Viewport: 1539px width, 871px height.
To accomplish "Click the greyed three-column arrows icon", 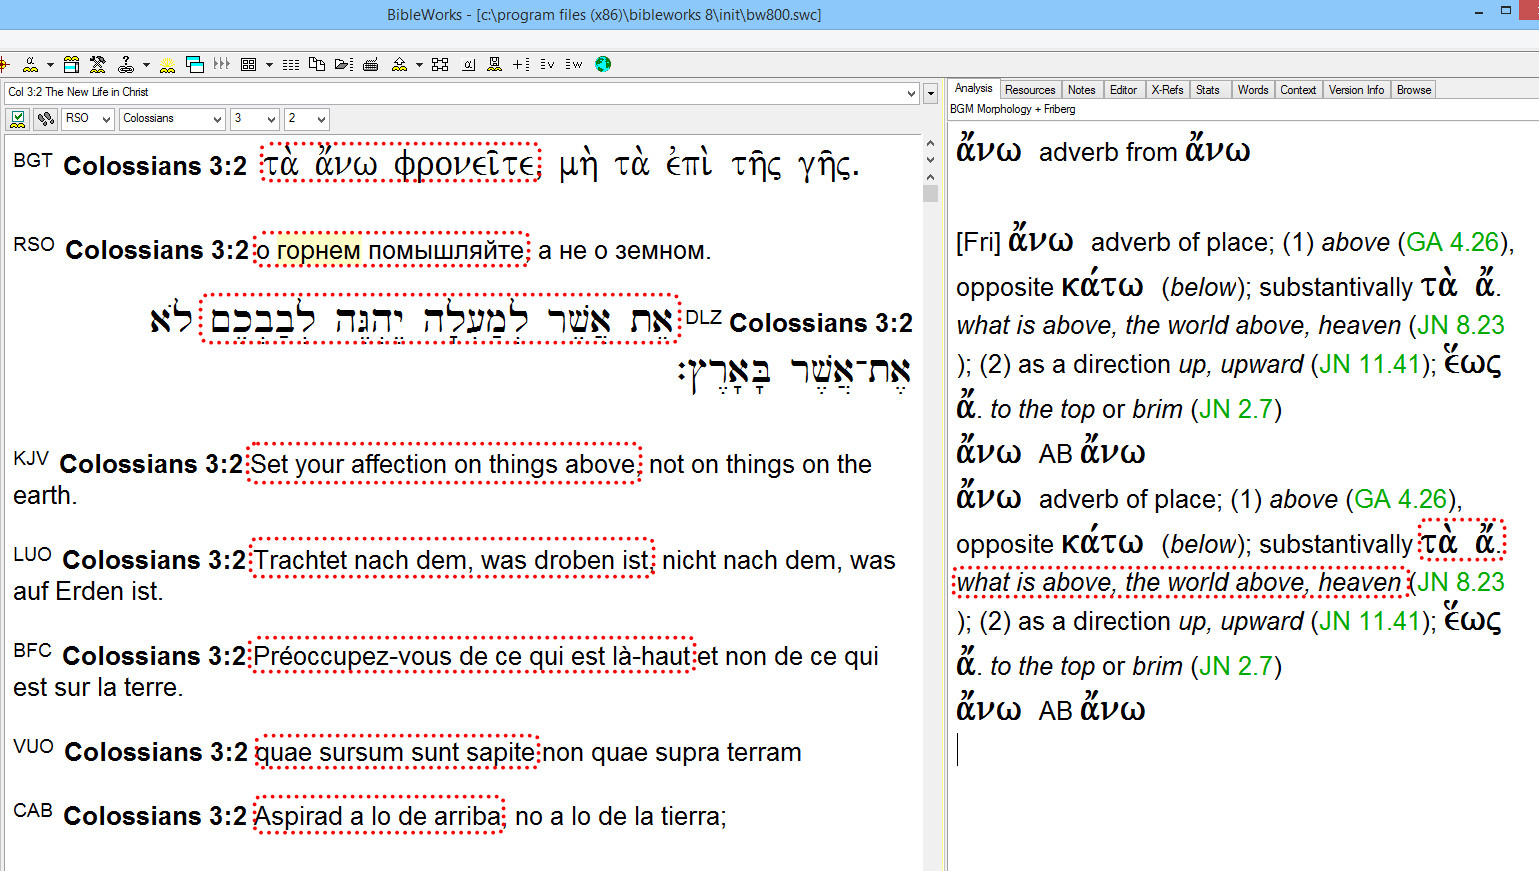I will pyautogui.click(x=222, y=64).
